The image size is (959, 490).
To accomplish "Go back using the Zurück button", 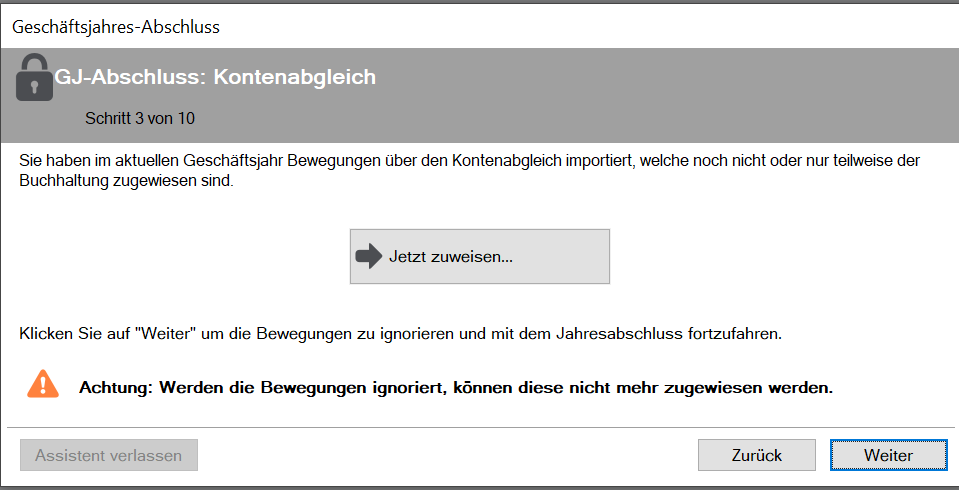I will click(757, 455).
